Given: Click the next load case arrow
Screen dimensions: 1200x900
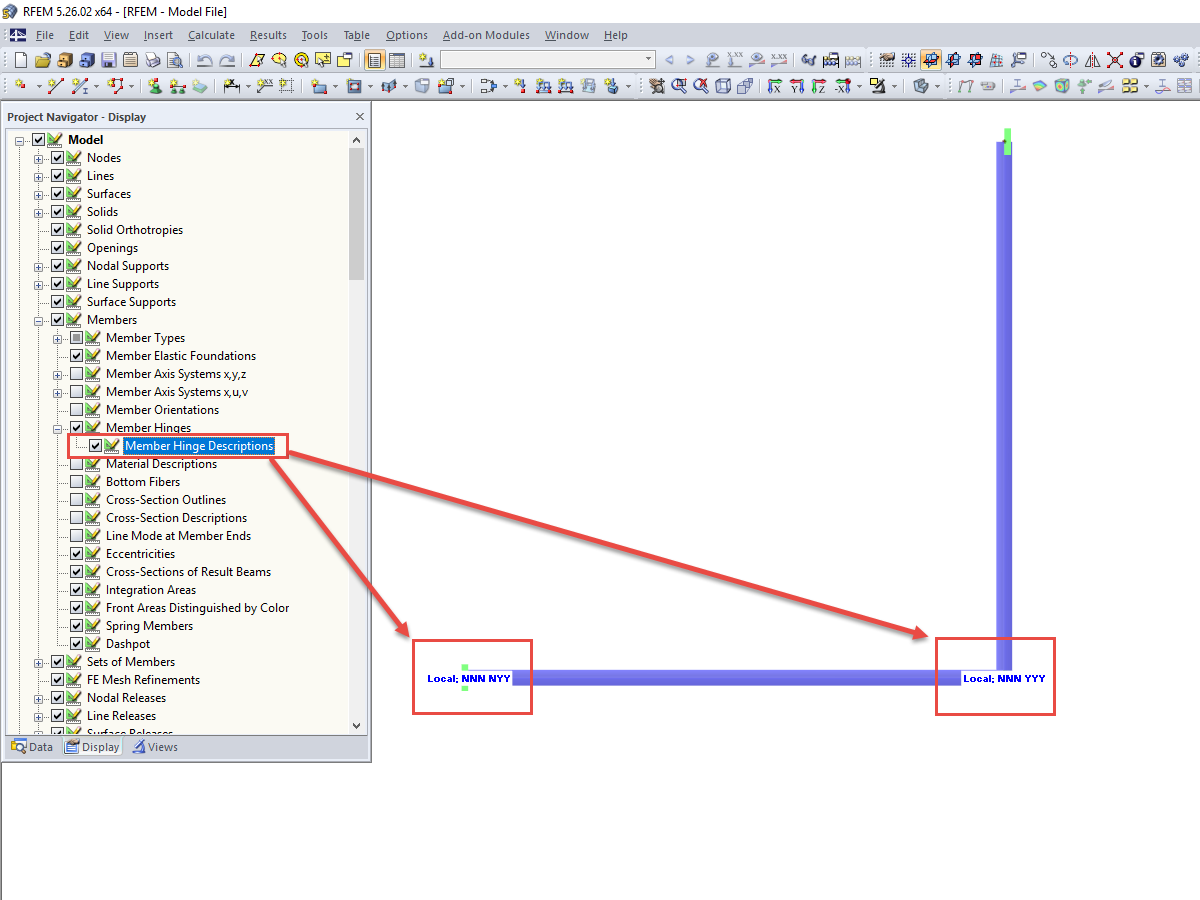Looking at the screenshot, I should 690,60.
